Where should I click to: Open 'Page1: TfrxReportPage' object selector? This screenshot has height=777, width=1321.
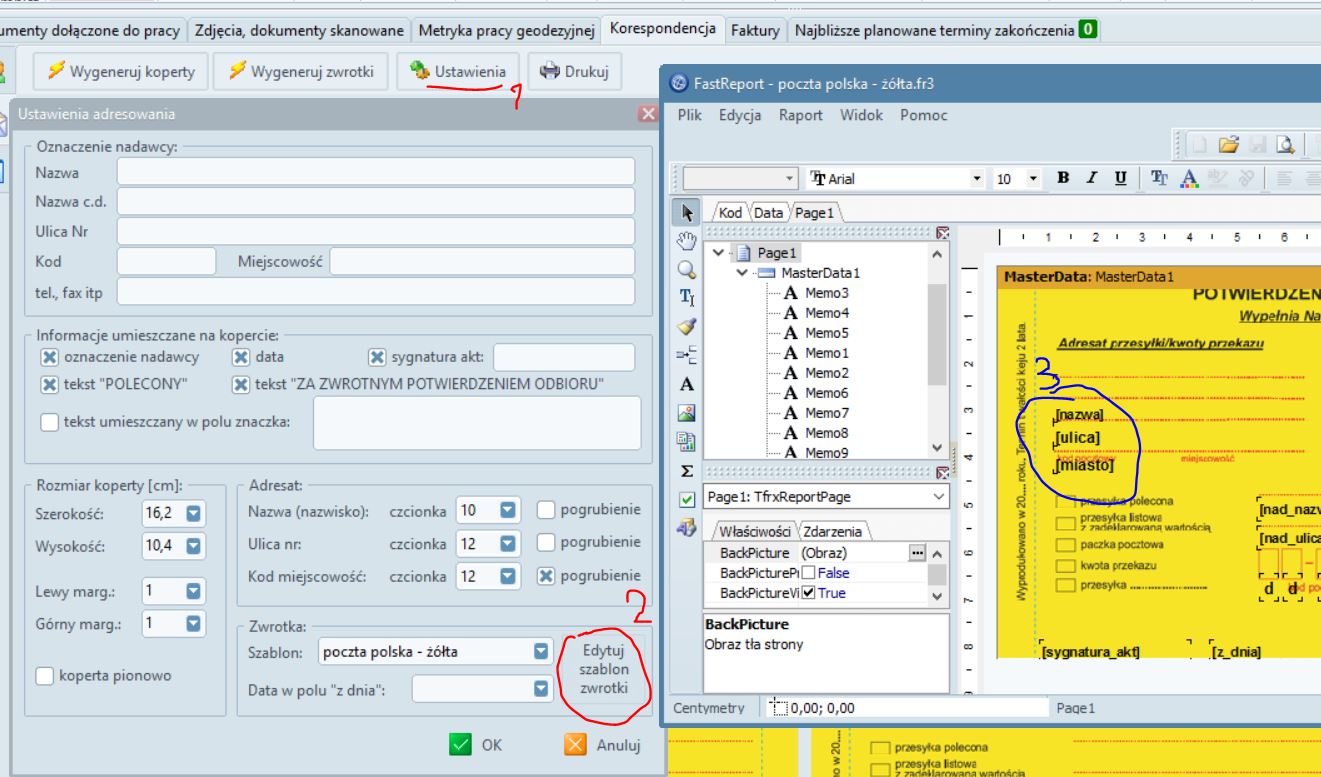[828, 497]
